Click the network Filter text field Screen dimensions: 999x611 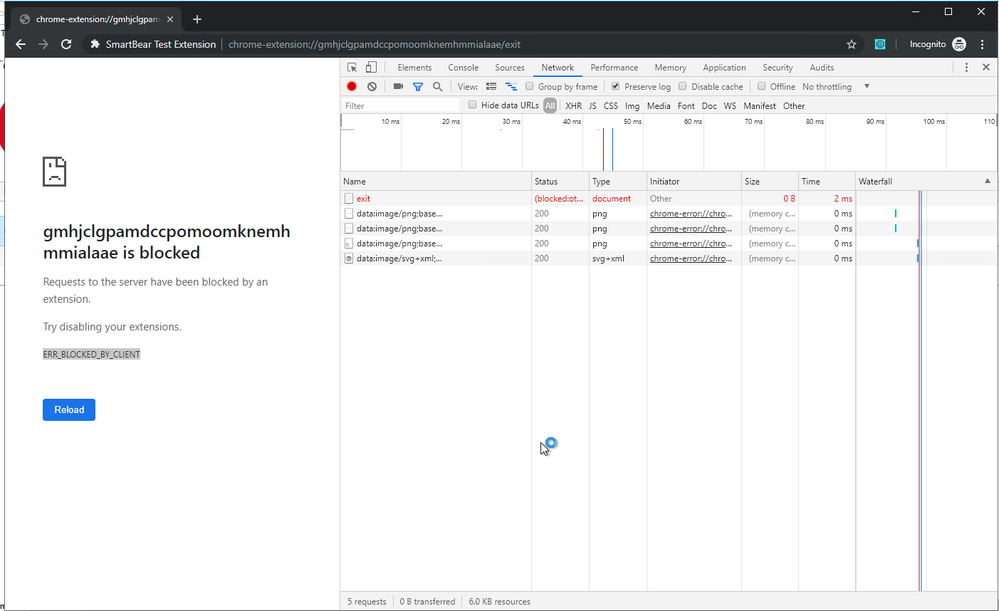click(x=400, y=106)
